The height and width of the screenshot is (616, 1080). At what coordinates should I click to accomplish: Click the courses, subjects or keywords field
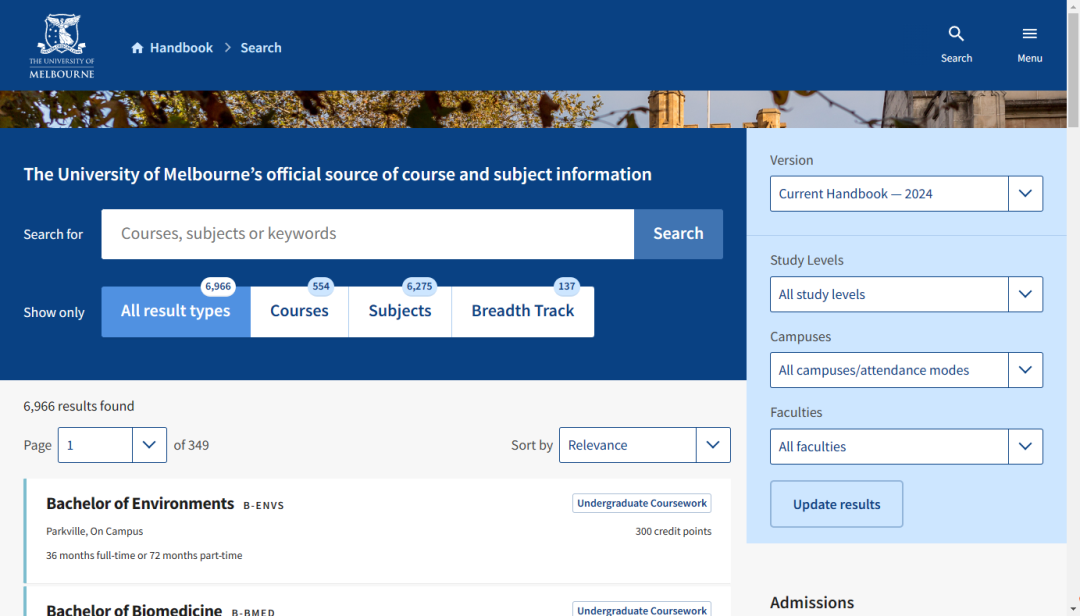367,234
